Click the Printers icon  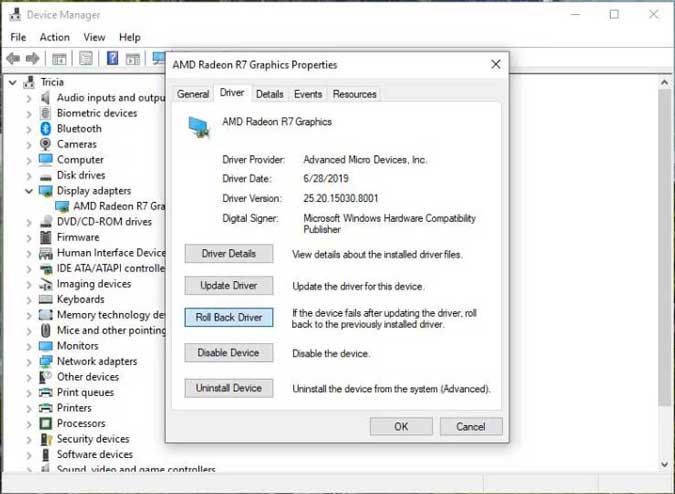[45, 408]
